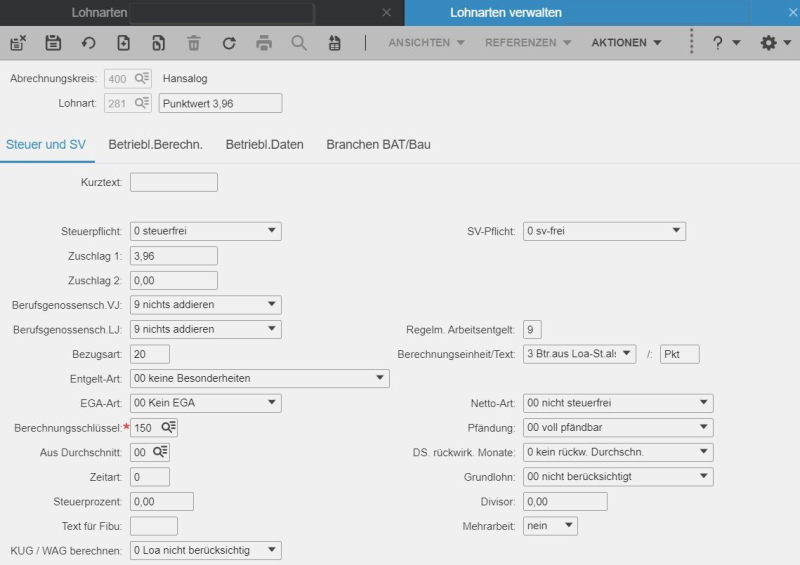Open the settings gear menu

point(776,43)
